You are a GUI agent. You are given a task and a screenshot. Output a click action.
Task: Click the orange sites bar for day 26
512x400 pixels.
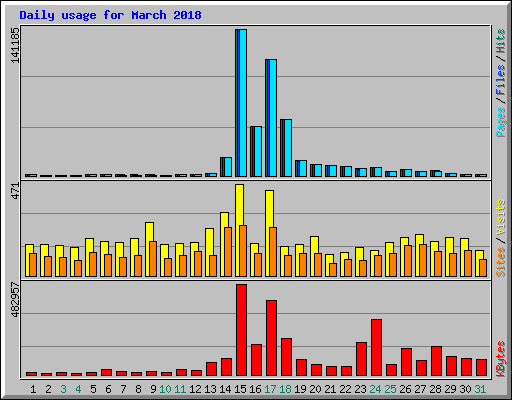tap(408, 261)
